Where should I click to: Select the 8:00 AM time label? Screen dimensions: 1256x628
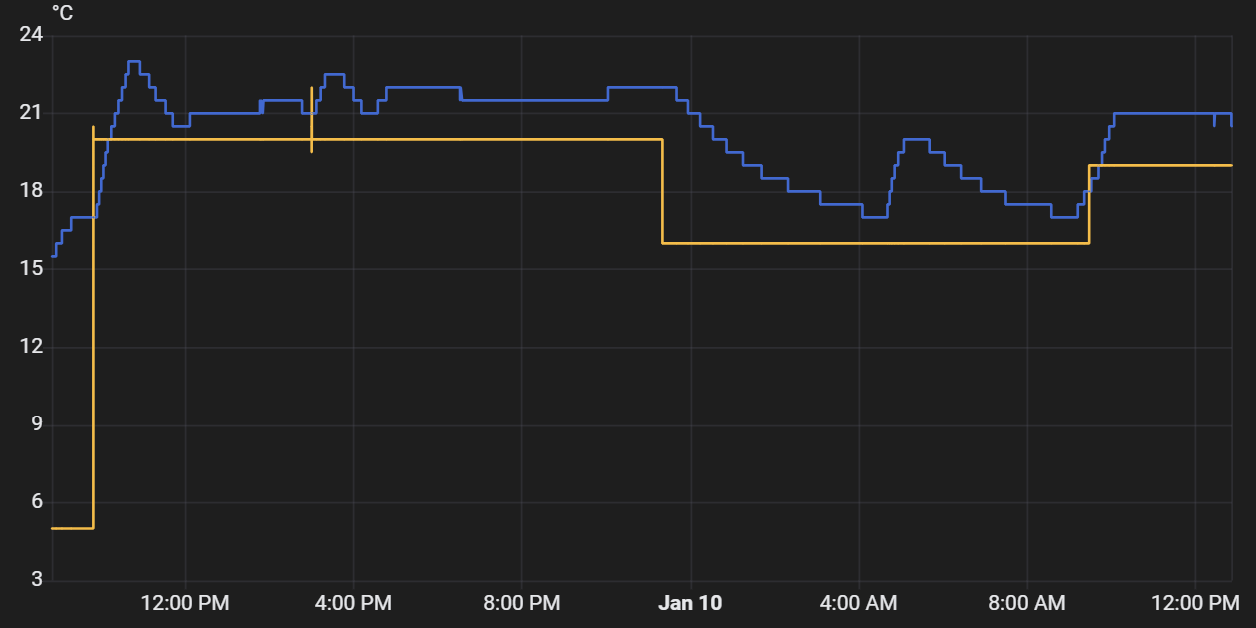1027,603
